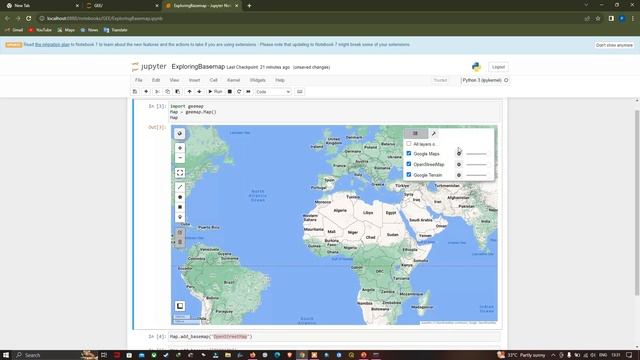
Task: Open the cell type Code dropdown
Action: (x=273, y=92)
